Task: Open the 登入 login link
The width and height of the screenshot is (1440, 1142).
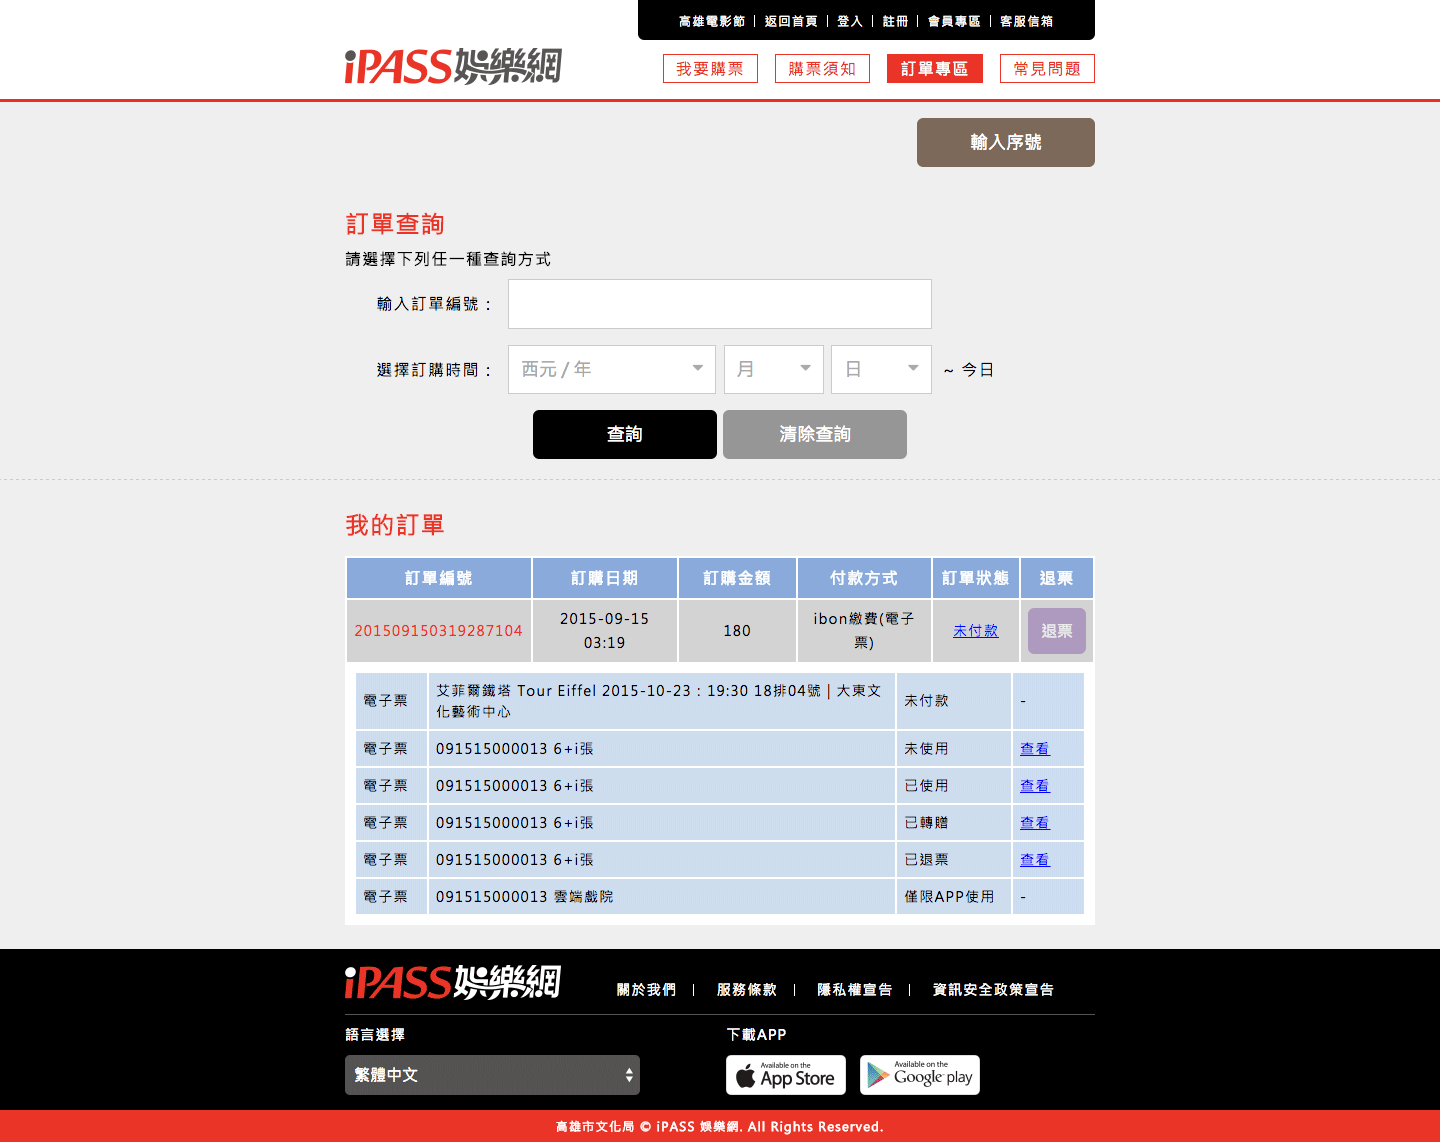Action: point(849,21)
